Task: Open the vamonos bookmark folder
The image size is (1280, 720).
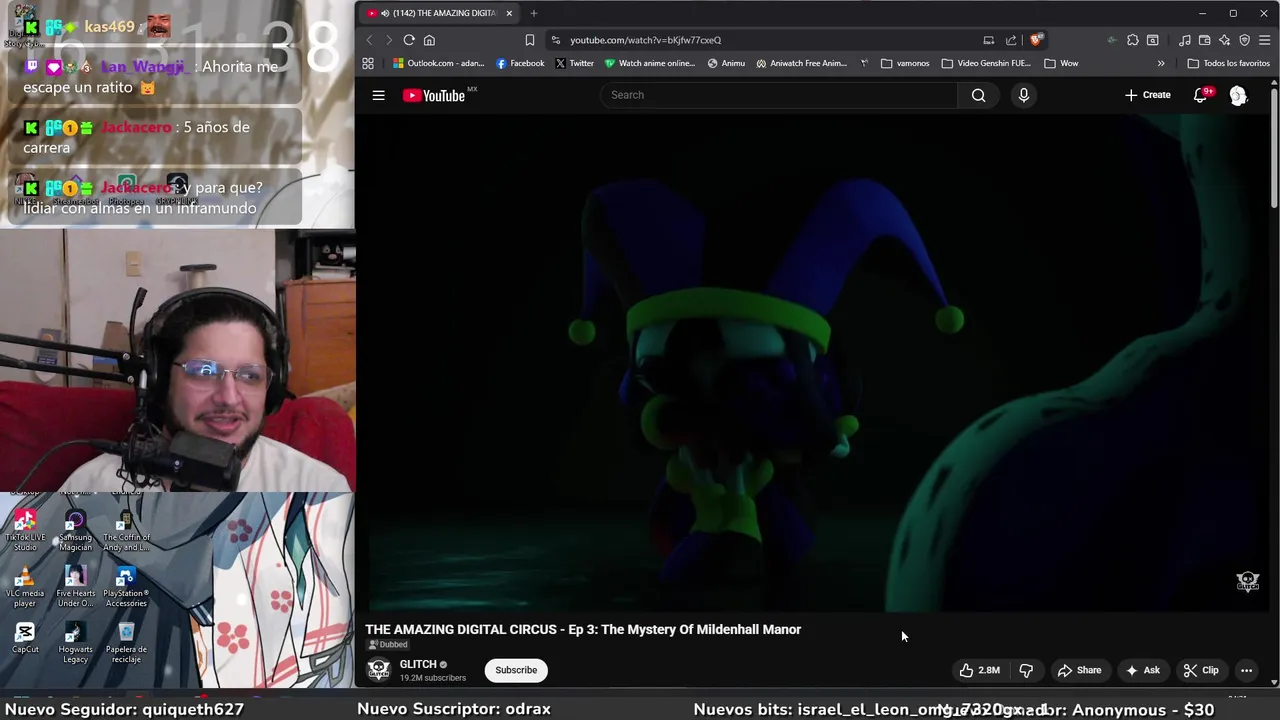Action: tap(905, 63)
